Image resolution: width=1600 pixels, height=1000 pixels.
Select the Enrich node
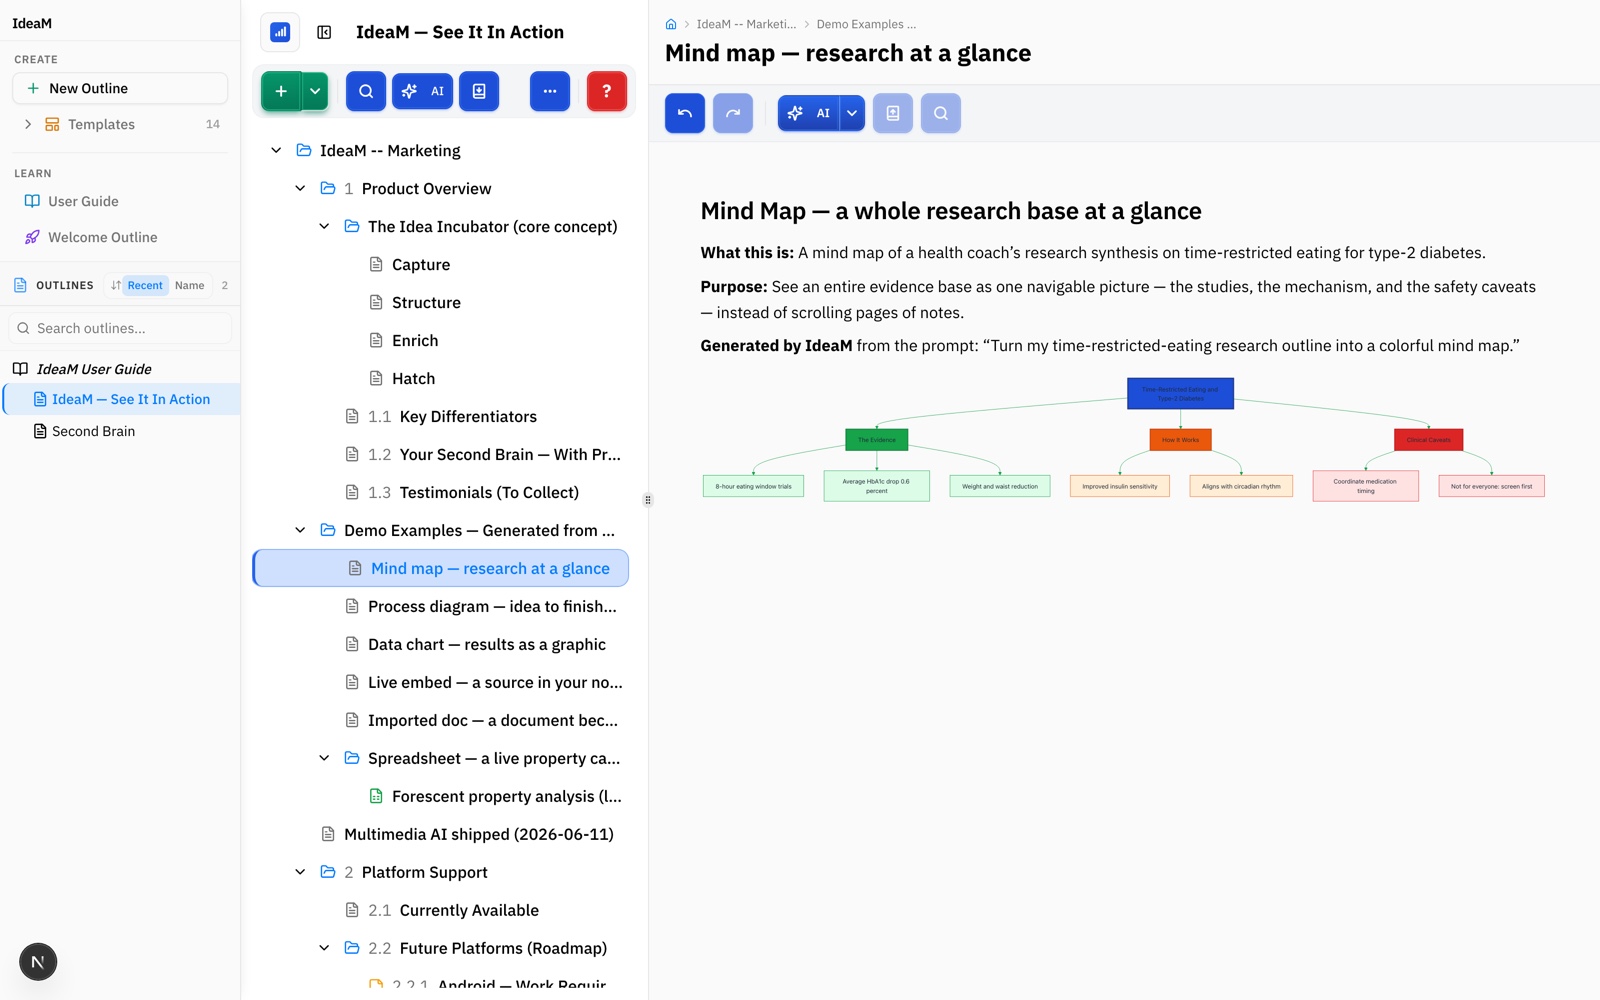click(x=414, y=340)
